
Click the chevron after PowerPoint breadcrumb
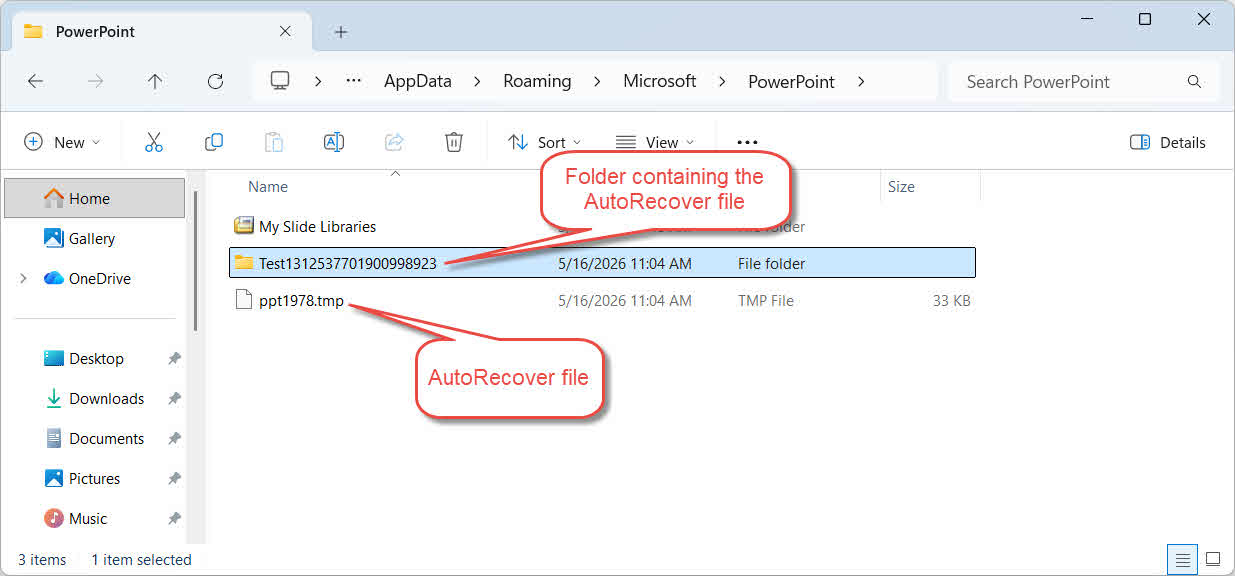(x=860, y=82)
